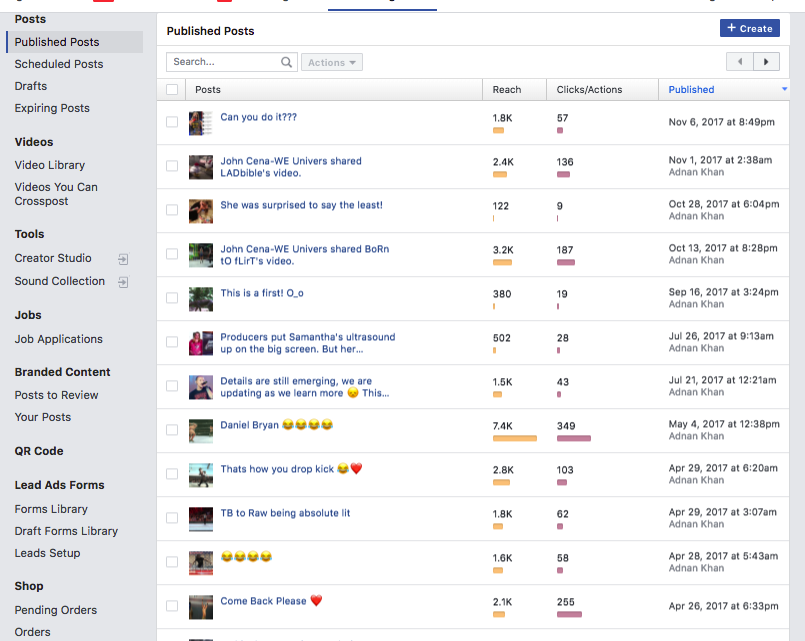Check 'This is a first! O_o' checkbox
The width and height of the screenshot is (805, 641).
[x=172, y=298]
